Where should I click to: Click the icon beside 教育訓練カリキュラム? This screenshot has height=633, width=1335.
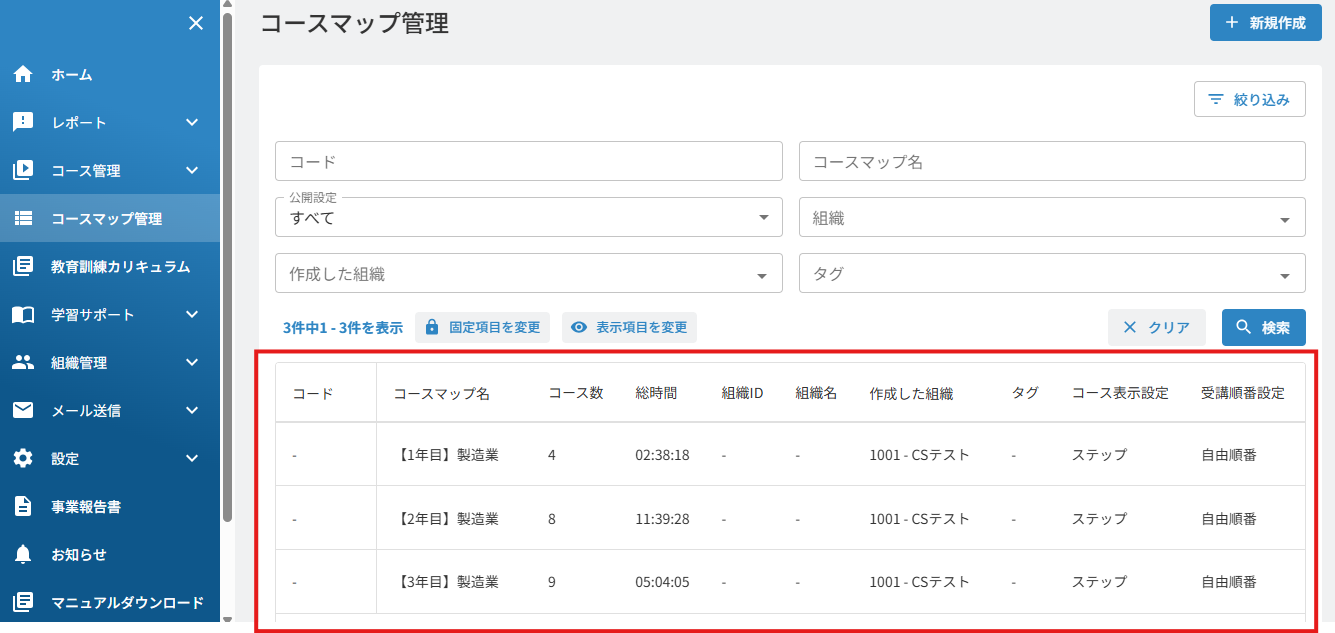pos(23,266)
